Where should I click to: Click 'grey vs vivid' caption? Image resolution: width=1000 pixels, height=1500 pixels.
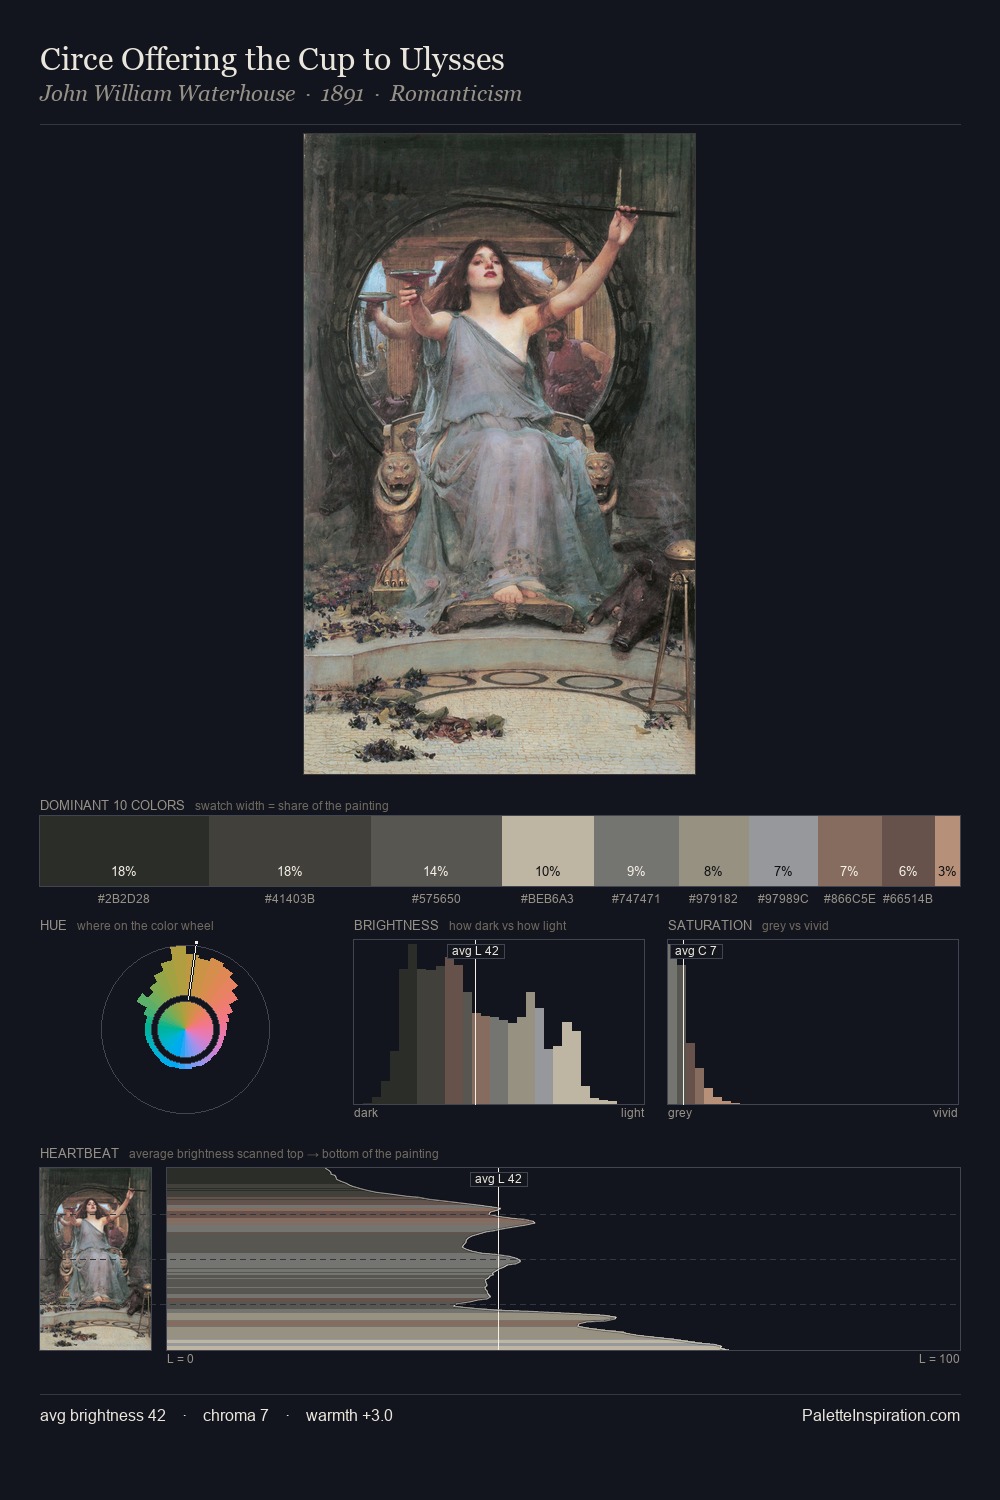[795, 926]
